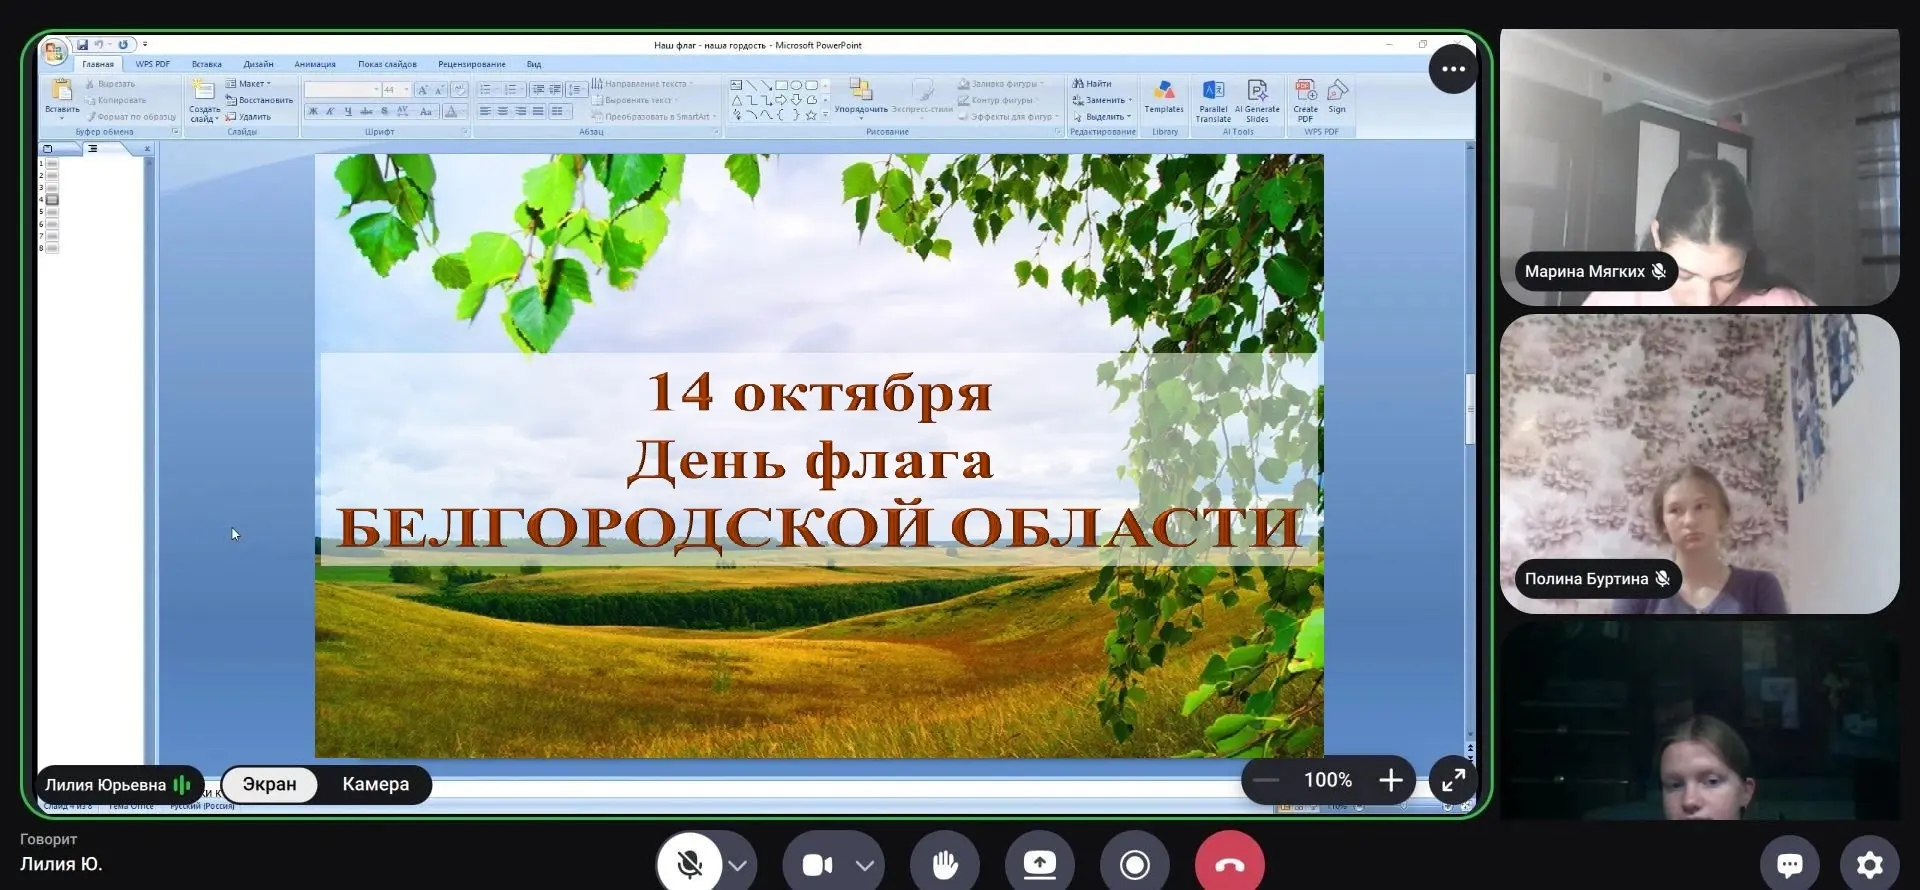Open microphone options chevron
Screen dimensions: 1920x890
pos(738,866)
